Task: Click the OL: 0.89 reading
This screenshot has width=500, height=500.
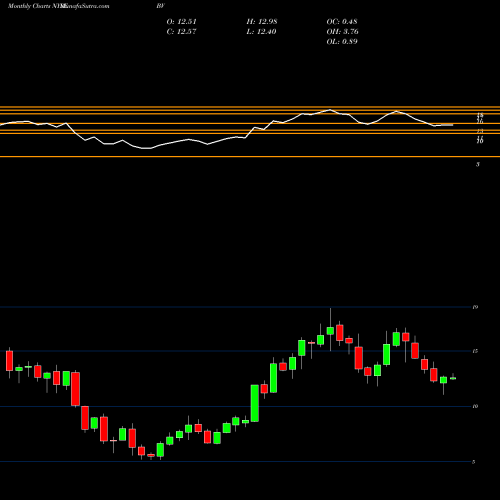Action: [x=342, y=42]
